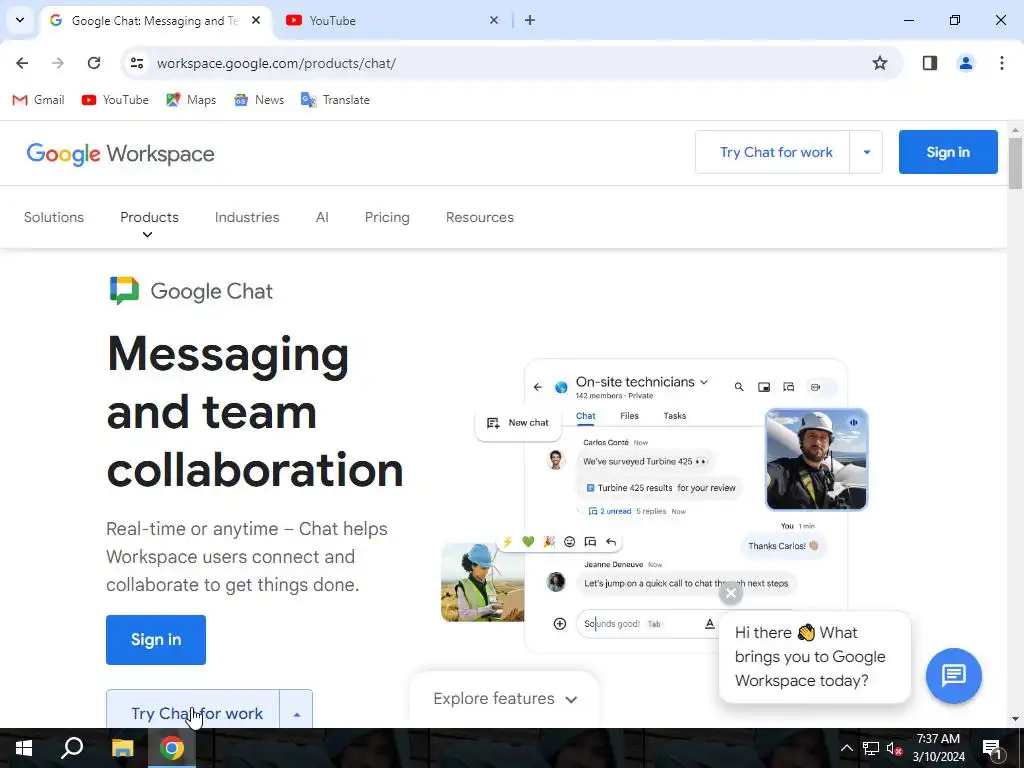Viewport: 1024px width, 768px height.
Task: Reload the page with the refresh icon
Action: 94,63
